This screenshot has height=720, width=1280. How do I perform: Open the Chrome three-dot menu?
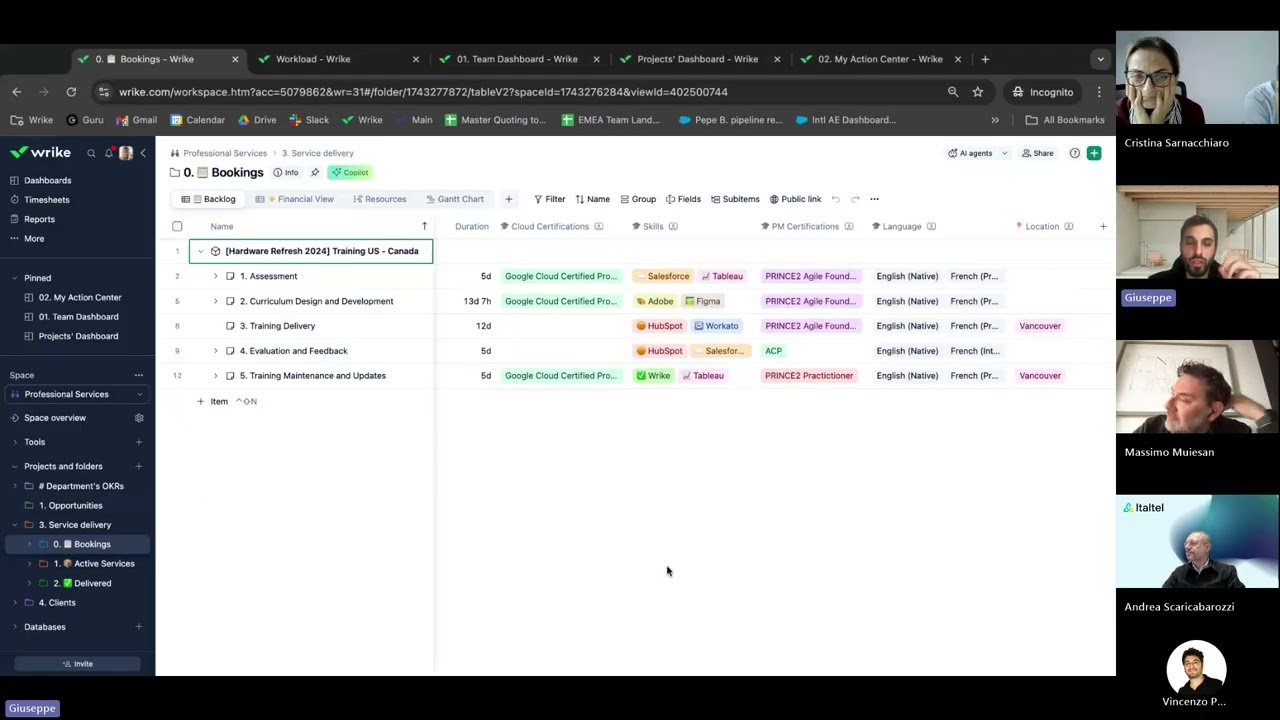[1099, 92]
